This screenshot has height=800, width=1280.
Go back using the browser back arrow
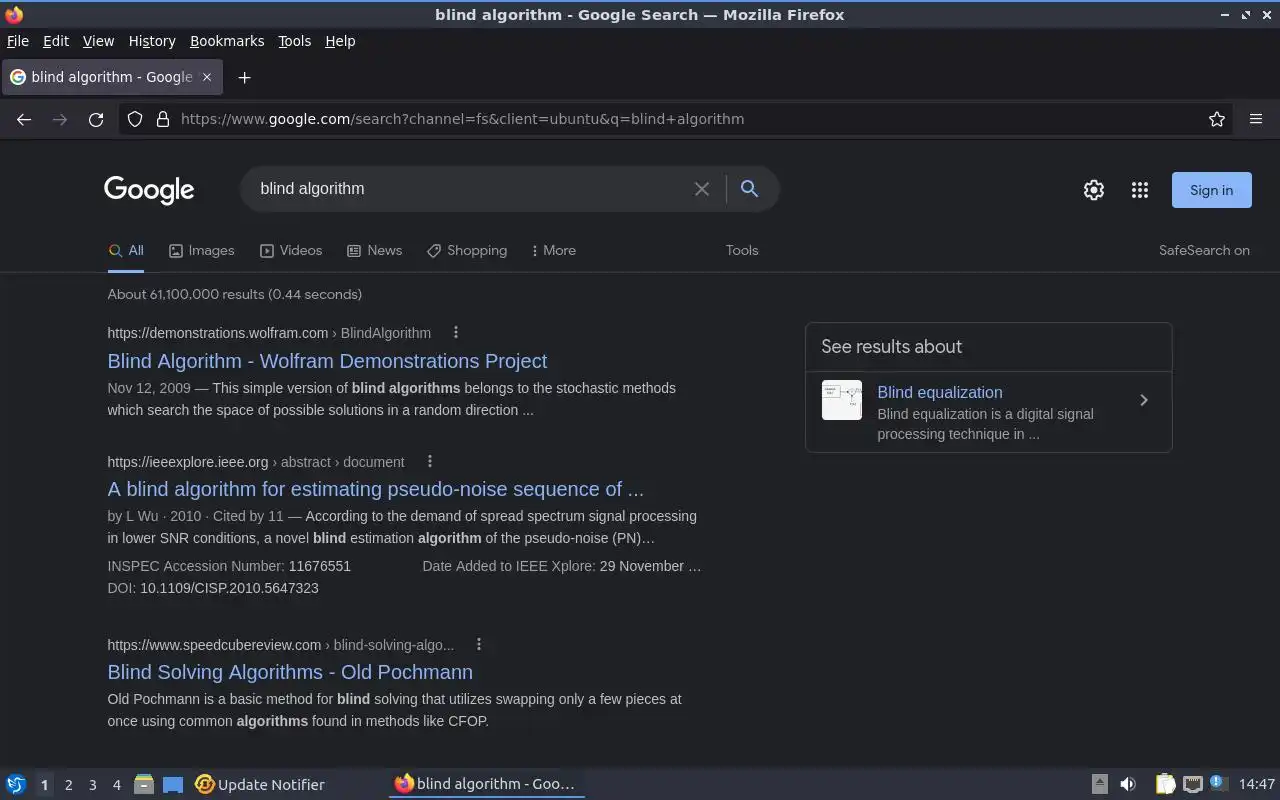[24, 119]
